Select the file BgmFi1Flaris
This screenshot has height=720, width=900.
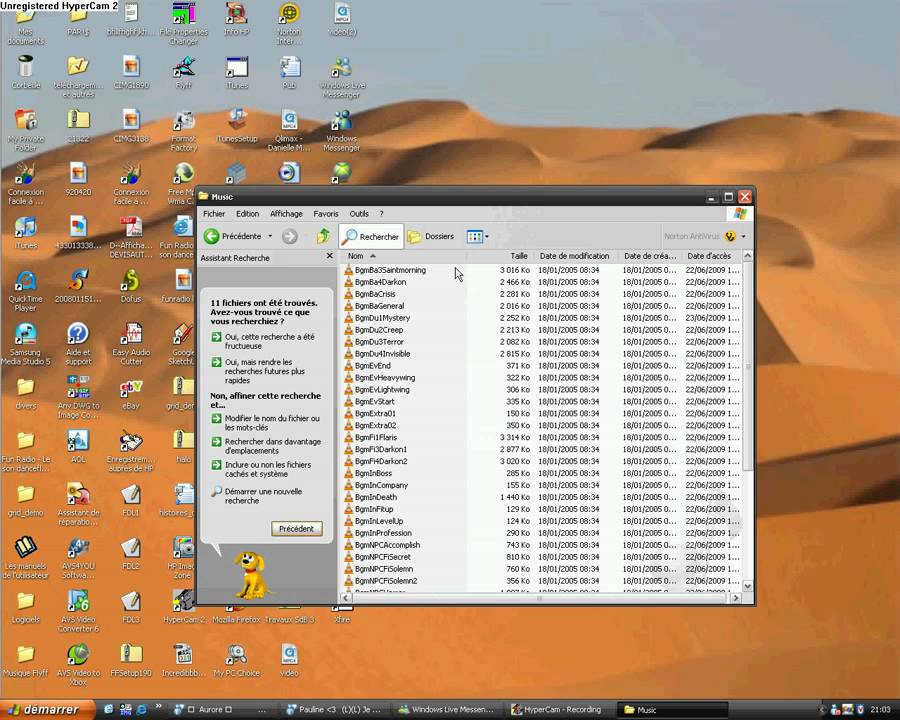click(375, 437)
